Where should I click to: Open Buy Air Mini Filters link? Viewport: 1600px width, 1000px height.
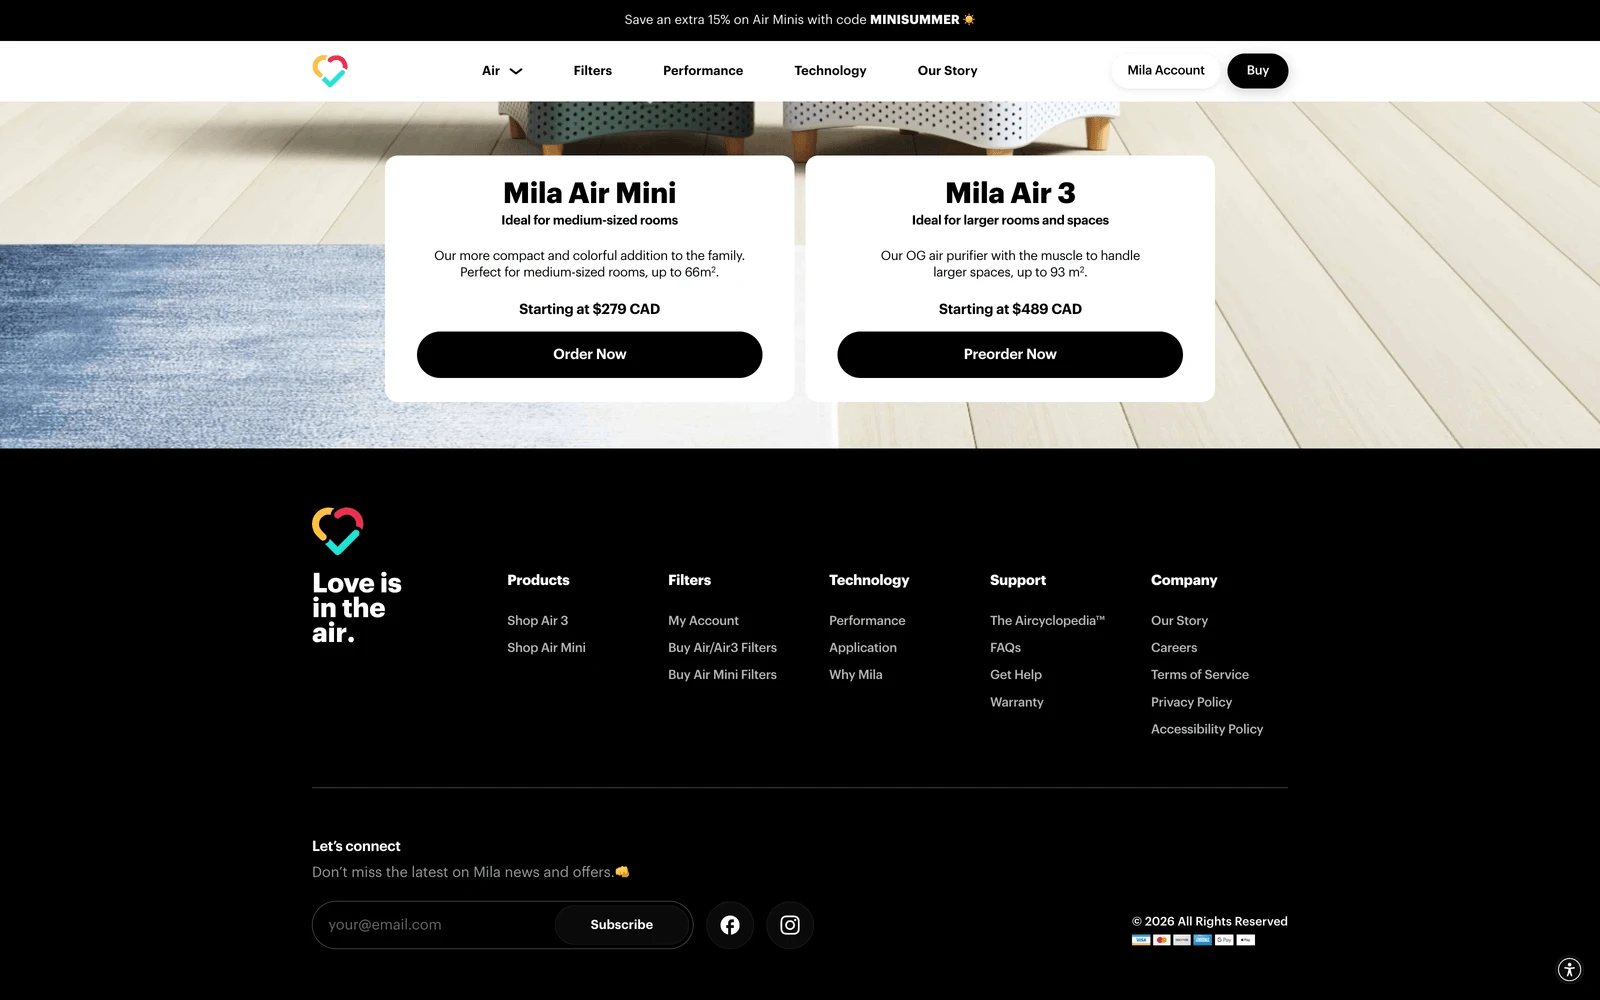722,675
